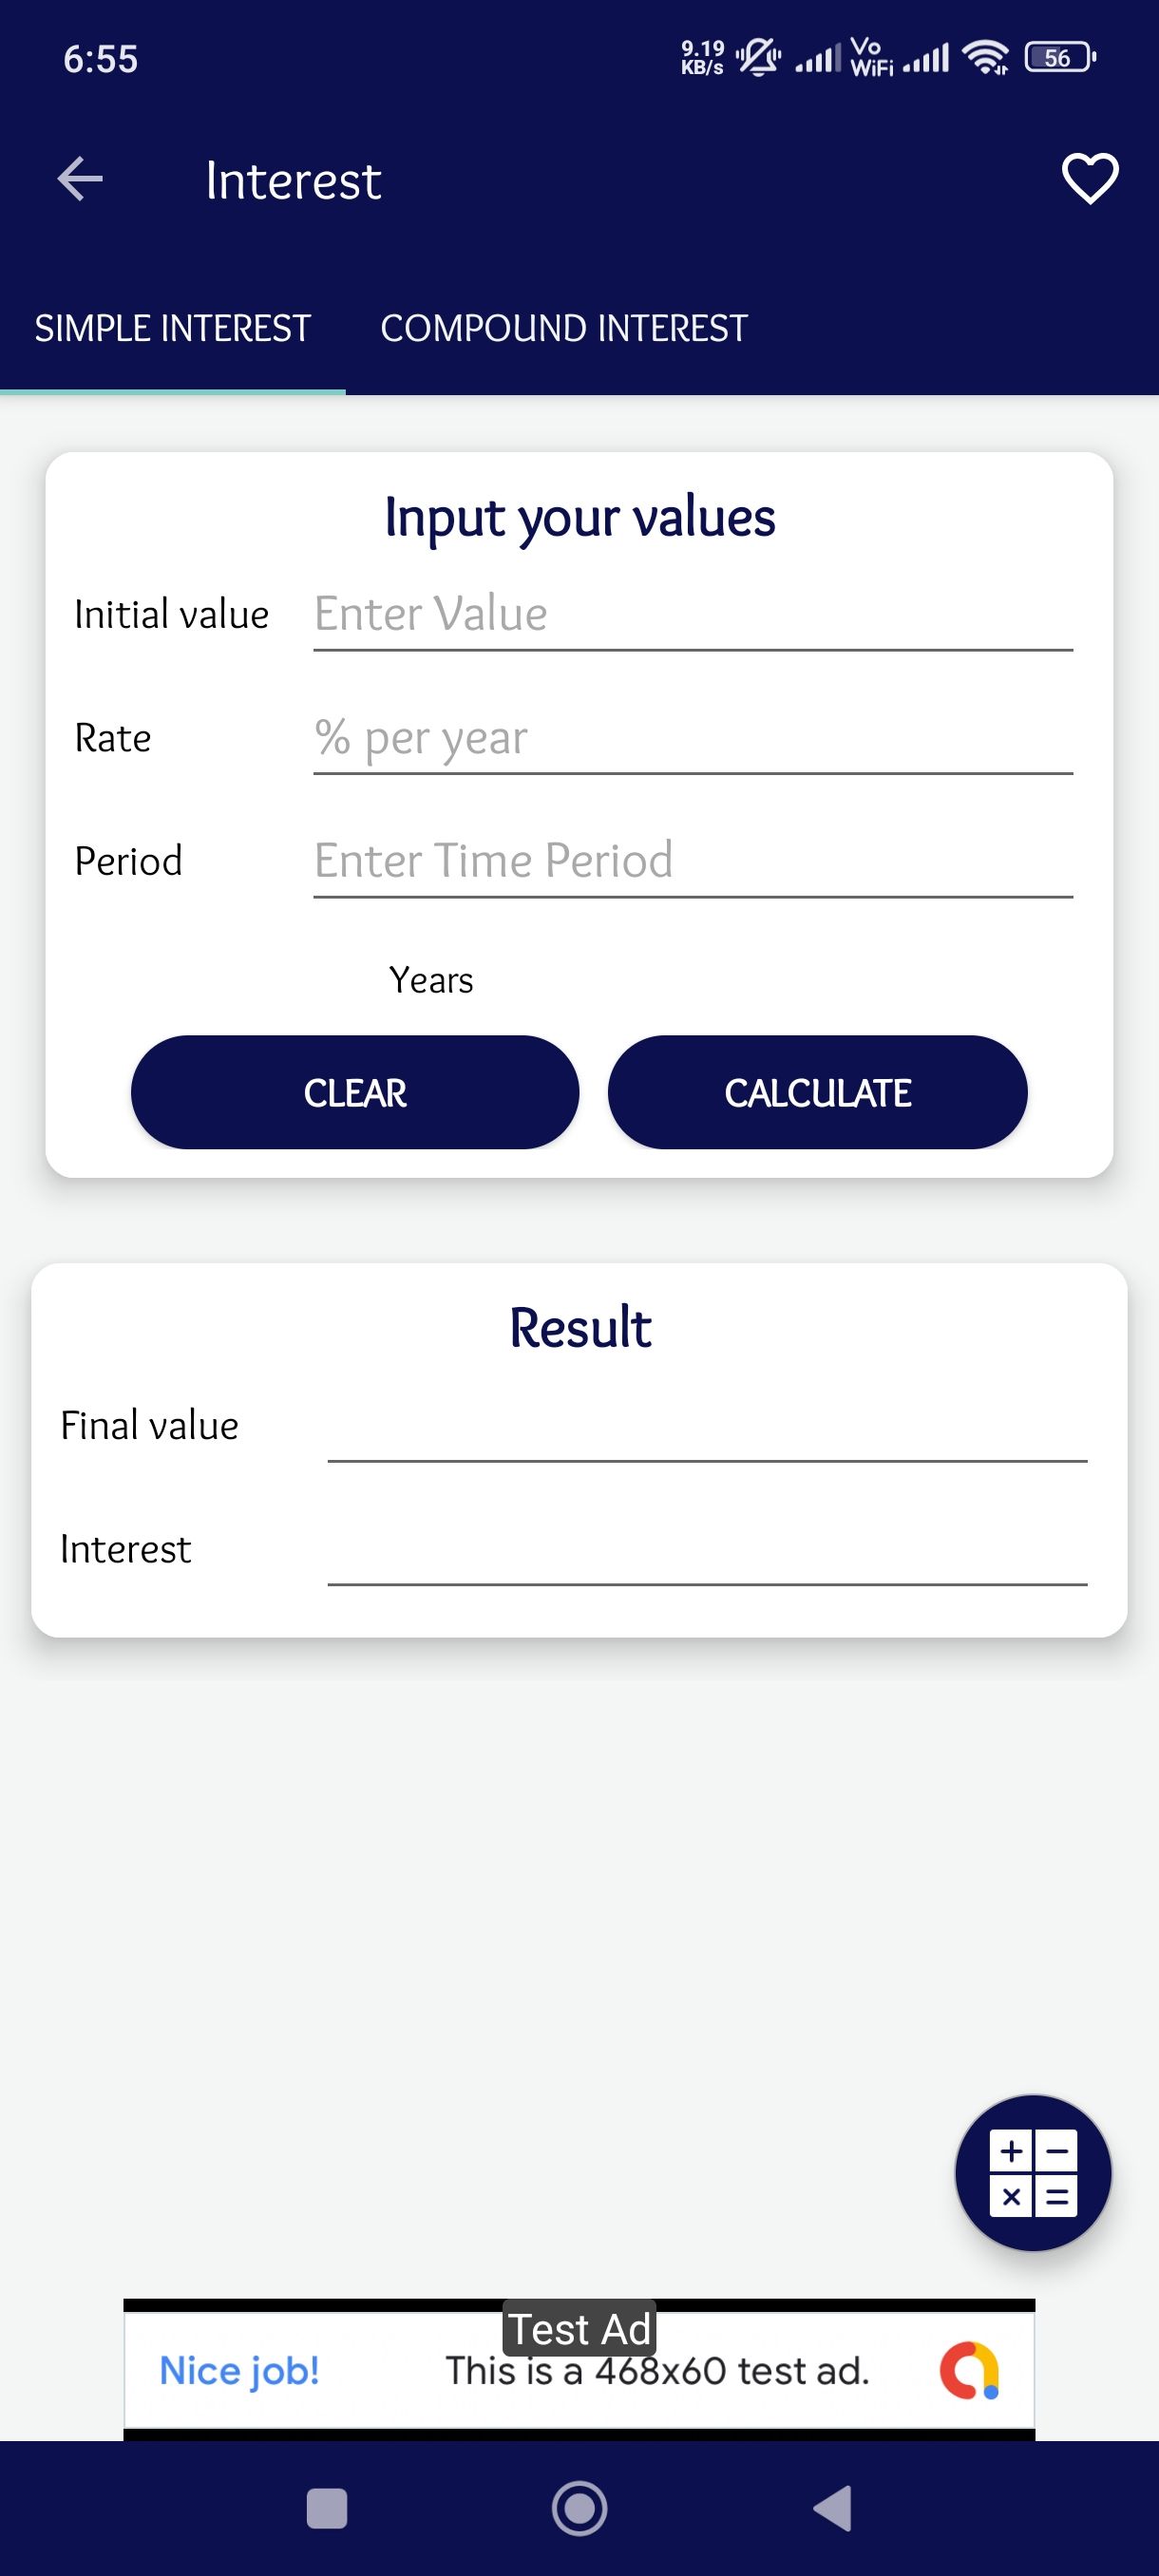Screen dimensions: 1159x2576
Task: Tap the Final value result field
Action: point(706,1427)
